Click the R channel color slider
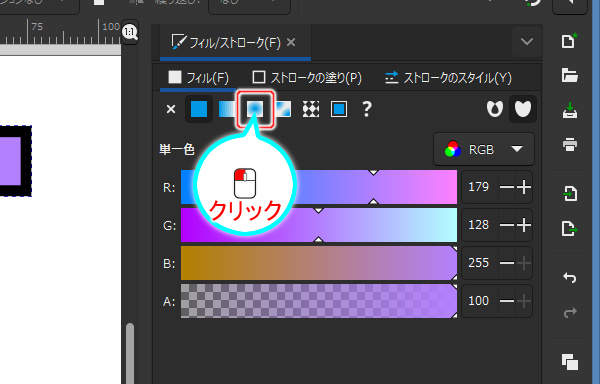The height and width of the screenshot is (384, 600). [x=319, y=187]
